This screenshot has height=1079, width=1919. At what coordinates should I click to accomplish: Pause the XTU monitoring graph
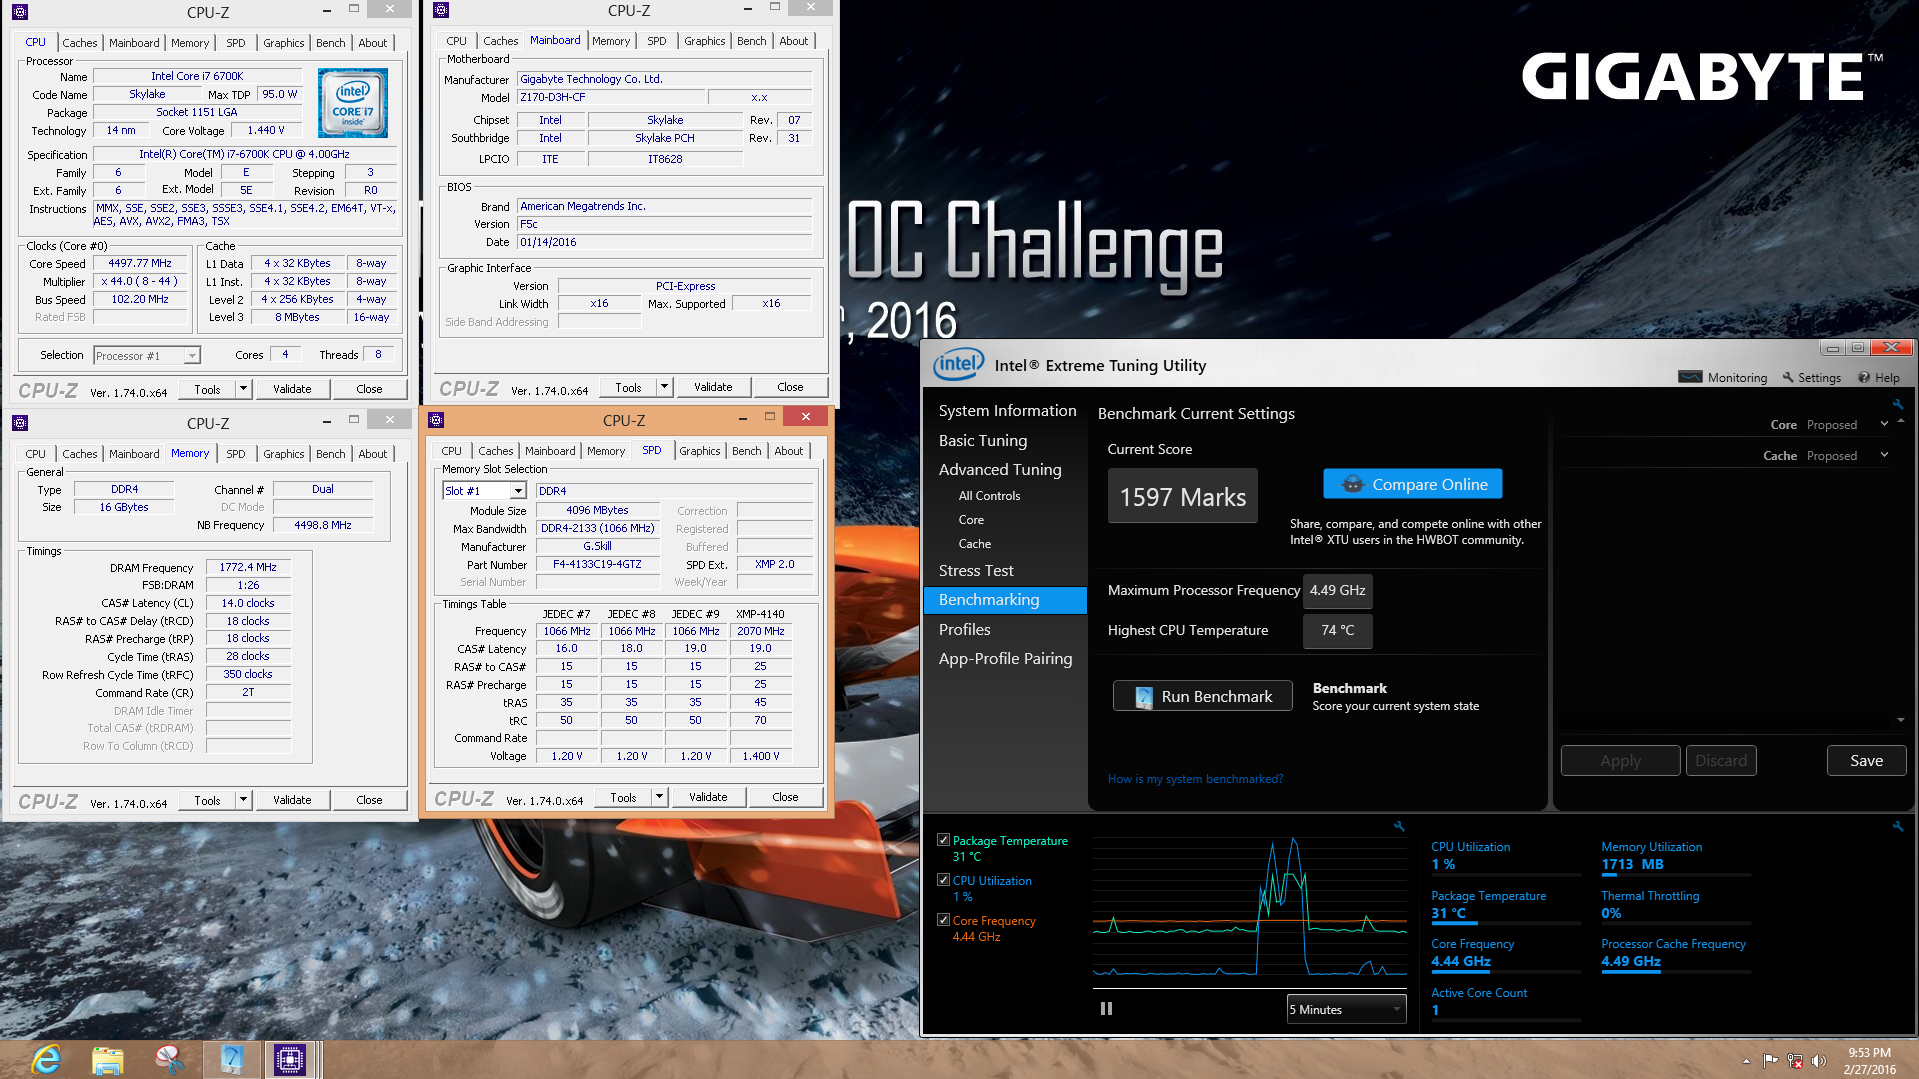(1106, 1008)
